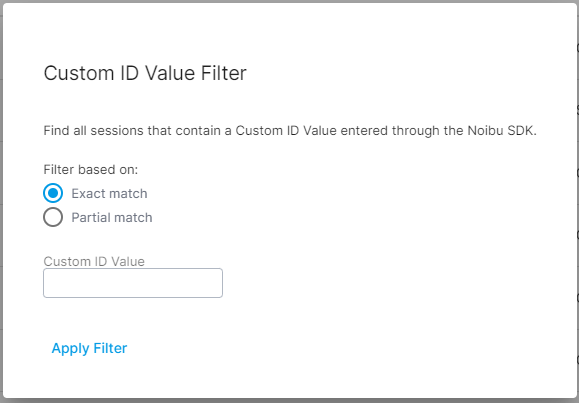Dismiss dialog via dimmed backdrop at right edge
The height and width of the screenshot is (403, 579).
pyautogui.click(x=578, y=201)
